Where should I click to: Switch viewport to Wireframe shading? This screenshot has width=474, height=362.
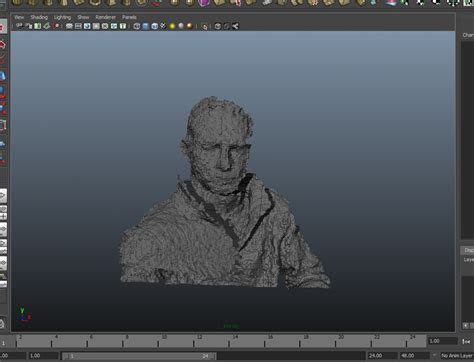click(x=137, y=26)
